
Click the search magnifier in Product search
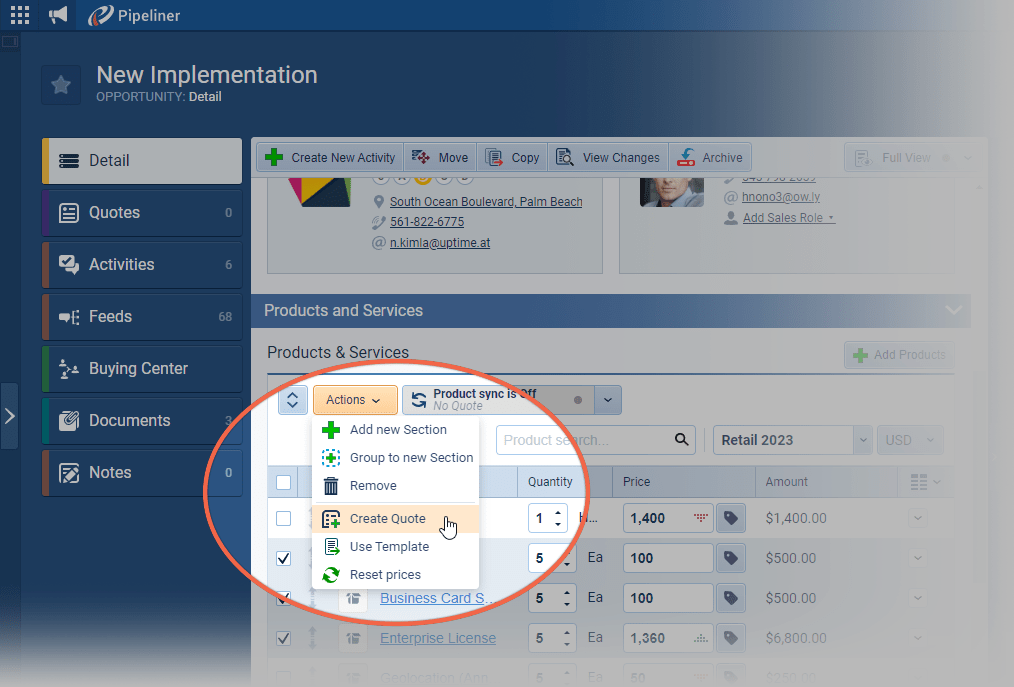pos(682,439)
